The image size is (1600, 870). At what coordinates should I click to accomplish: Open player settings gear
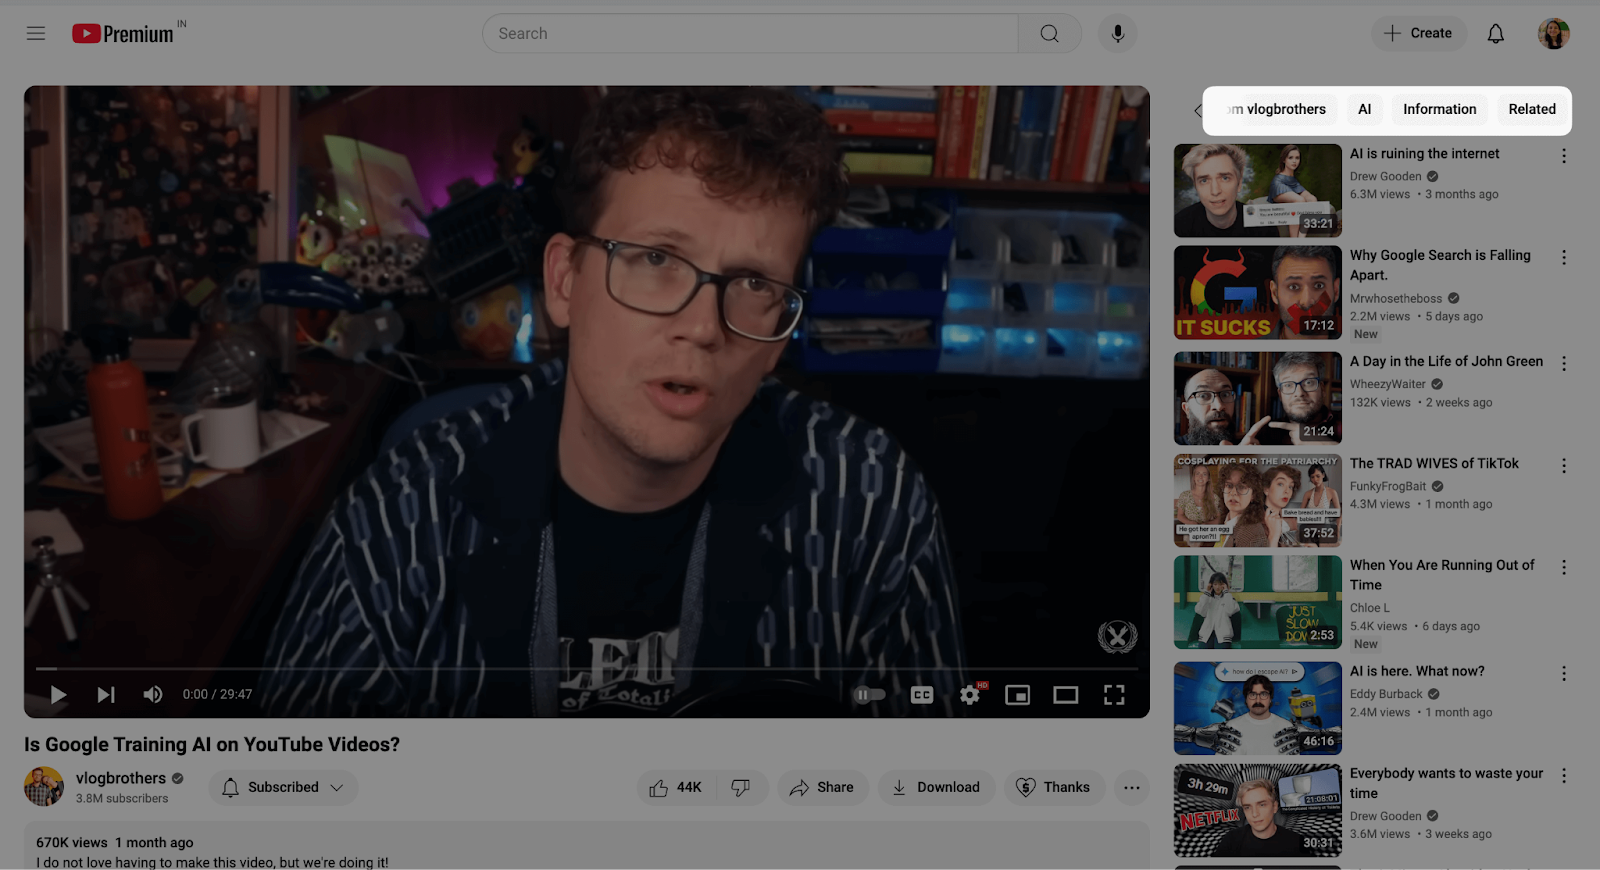coord(970,694)
